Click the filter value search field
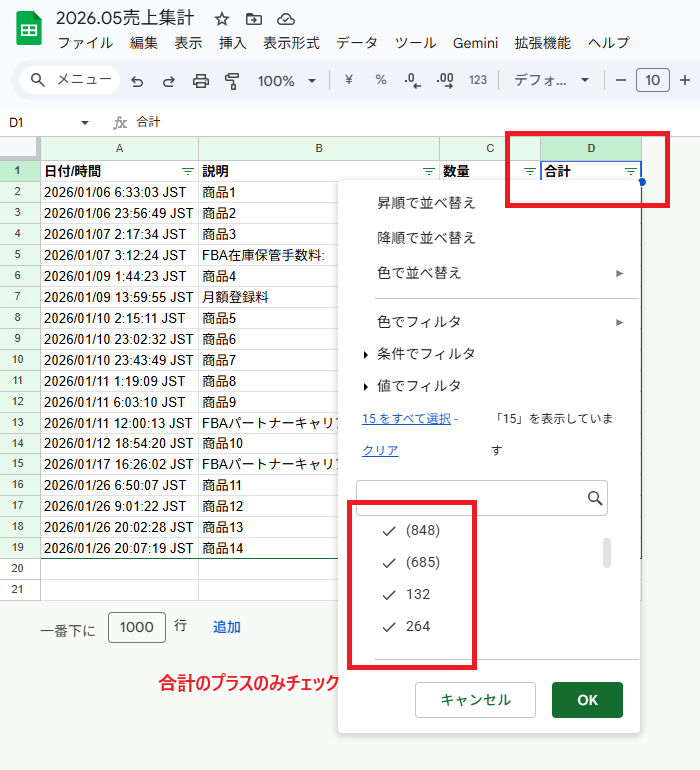700x770 pixels. [x=470, y=498]
